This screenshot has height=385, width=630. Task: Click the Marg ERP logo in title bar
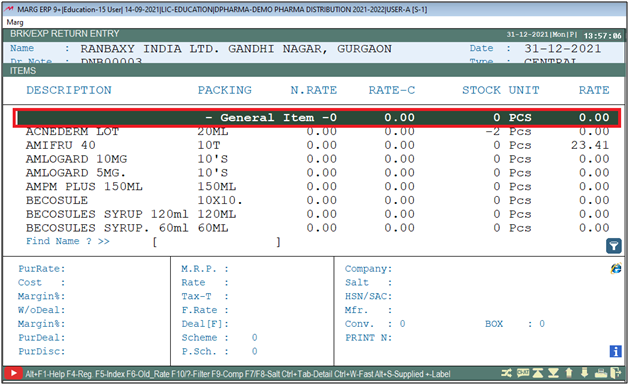tap(9, 9)
